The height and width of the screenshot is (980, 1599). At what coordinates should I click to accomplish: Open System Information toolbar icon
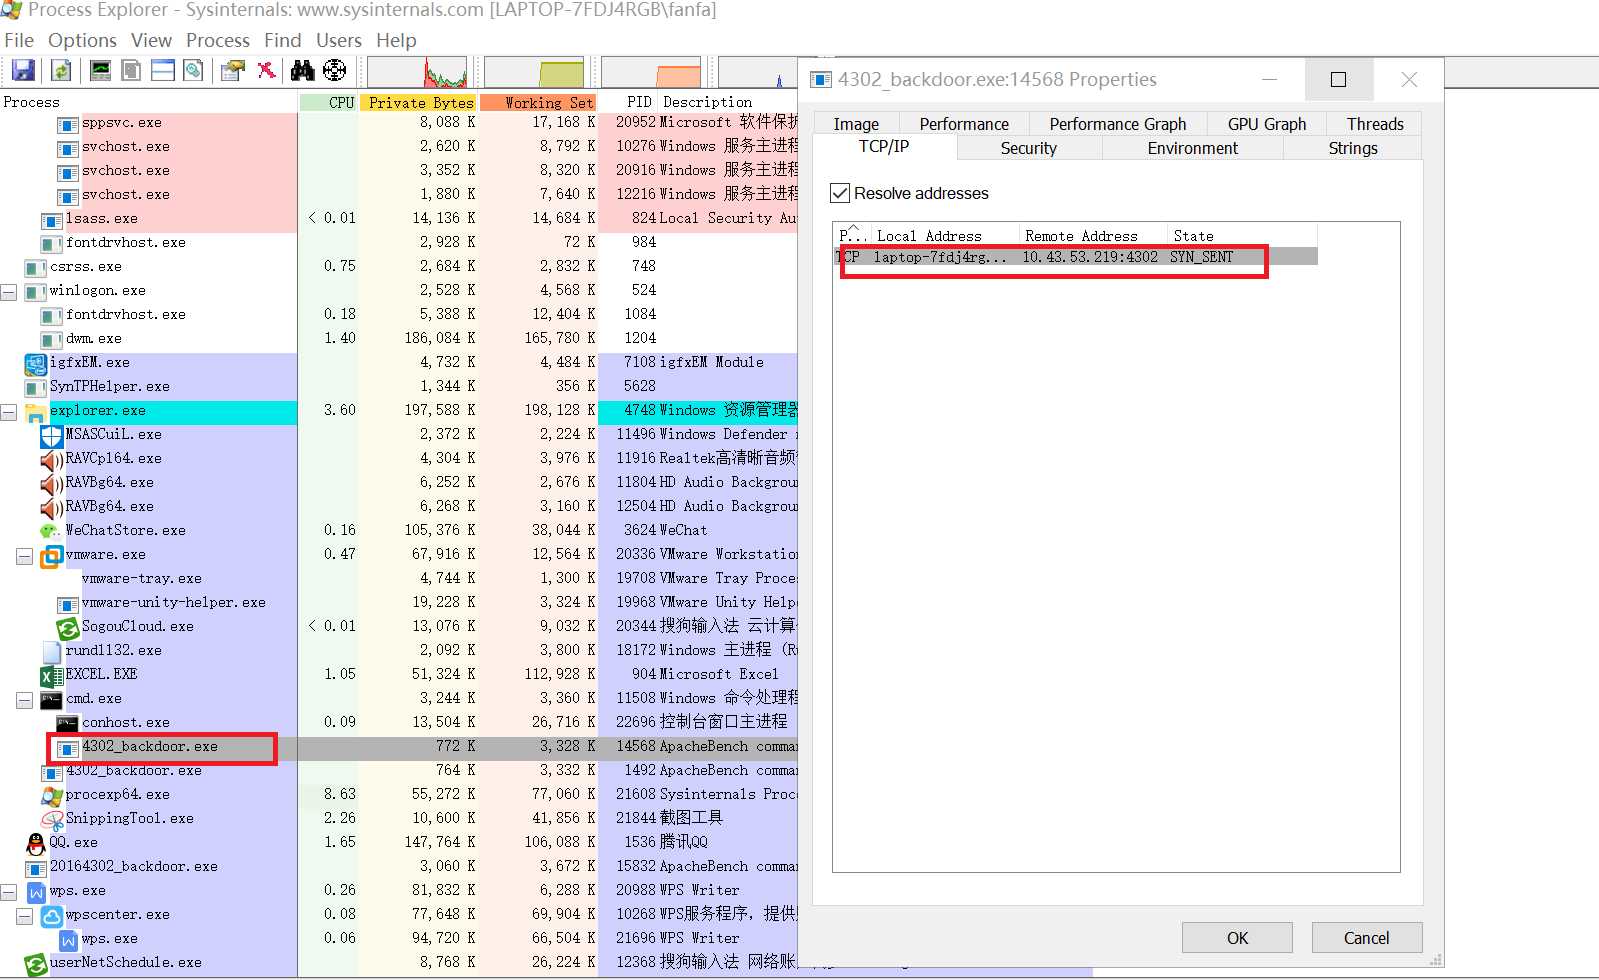[x=100, y=70]
